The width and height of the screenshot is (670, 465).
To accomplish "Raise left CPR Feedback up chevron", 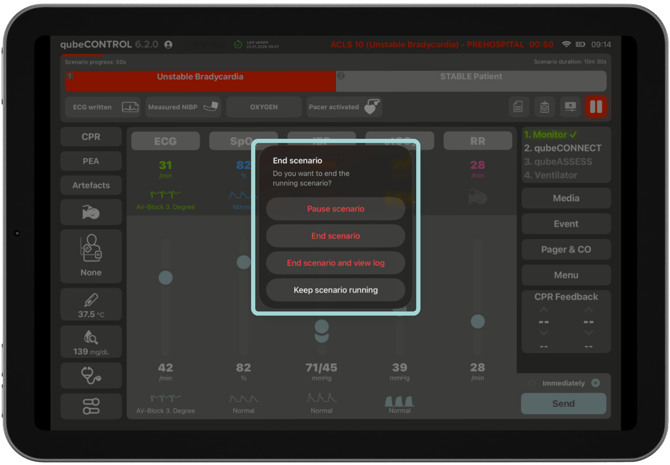I will tap(544, 310).
